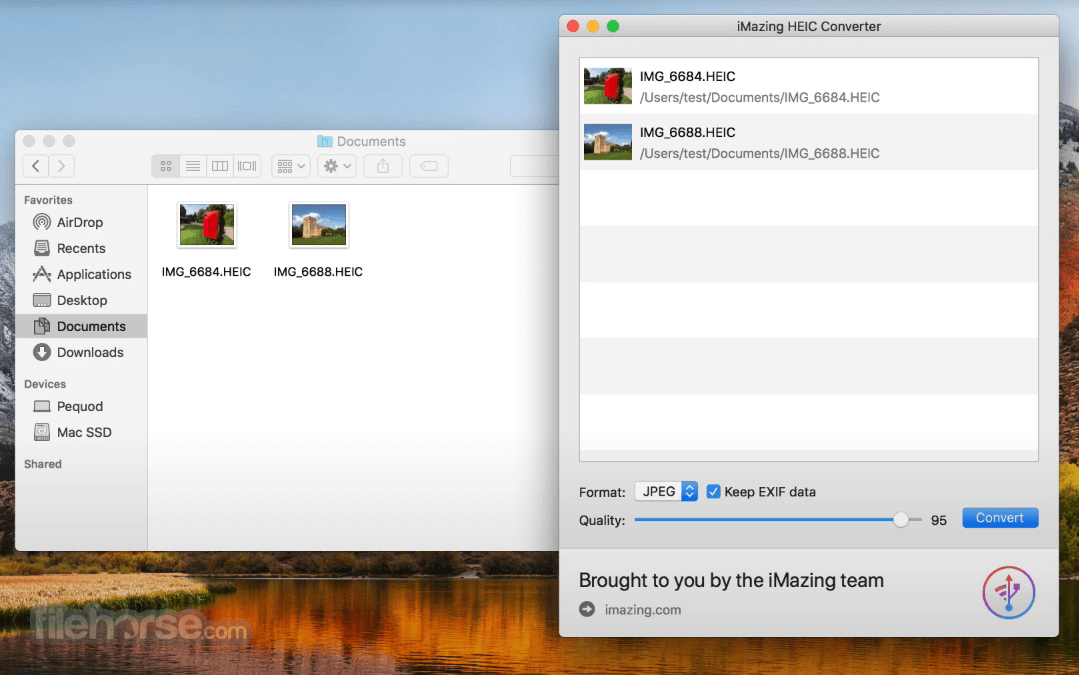This screenshot has height=675, width=1079.
Task: Minimize the iMazing HEIC Converter window
Action: pyautogui.click(x=592, y=26)
